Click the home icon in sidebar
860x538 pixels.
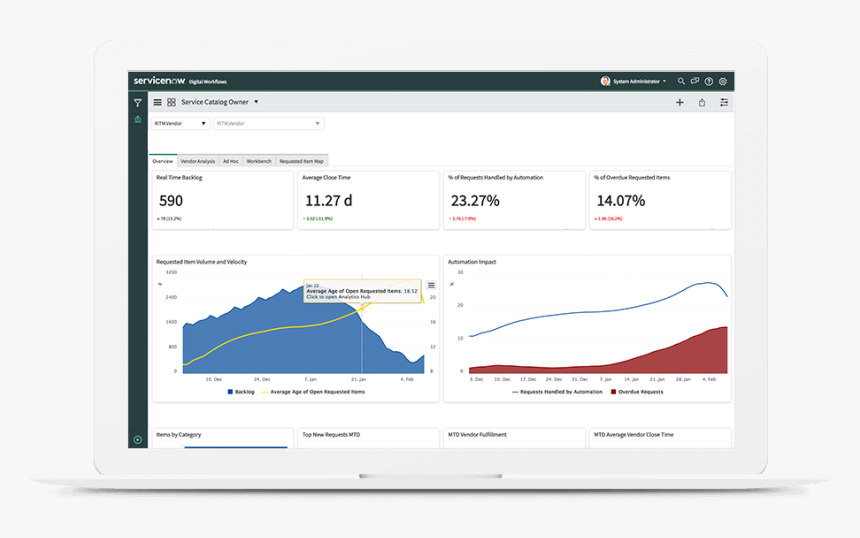tap(138, 120)
